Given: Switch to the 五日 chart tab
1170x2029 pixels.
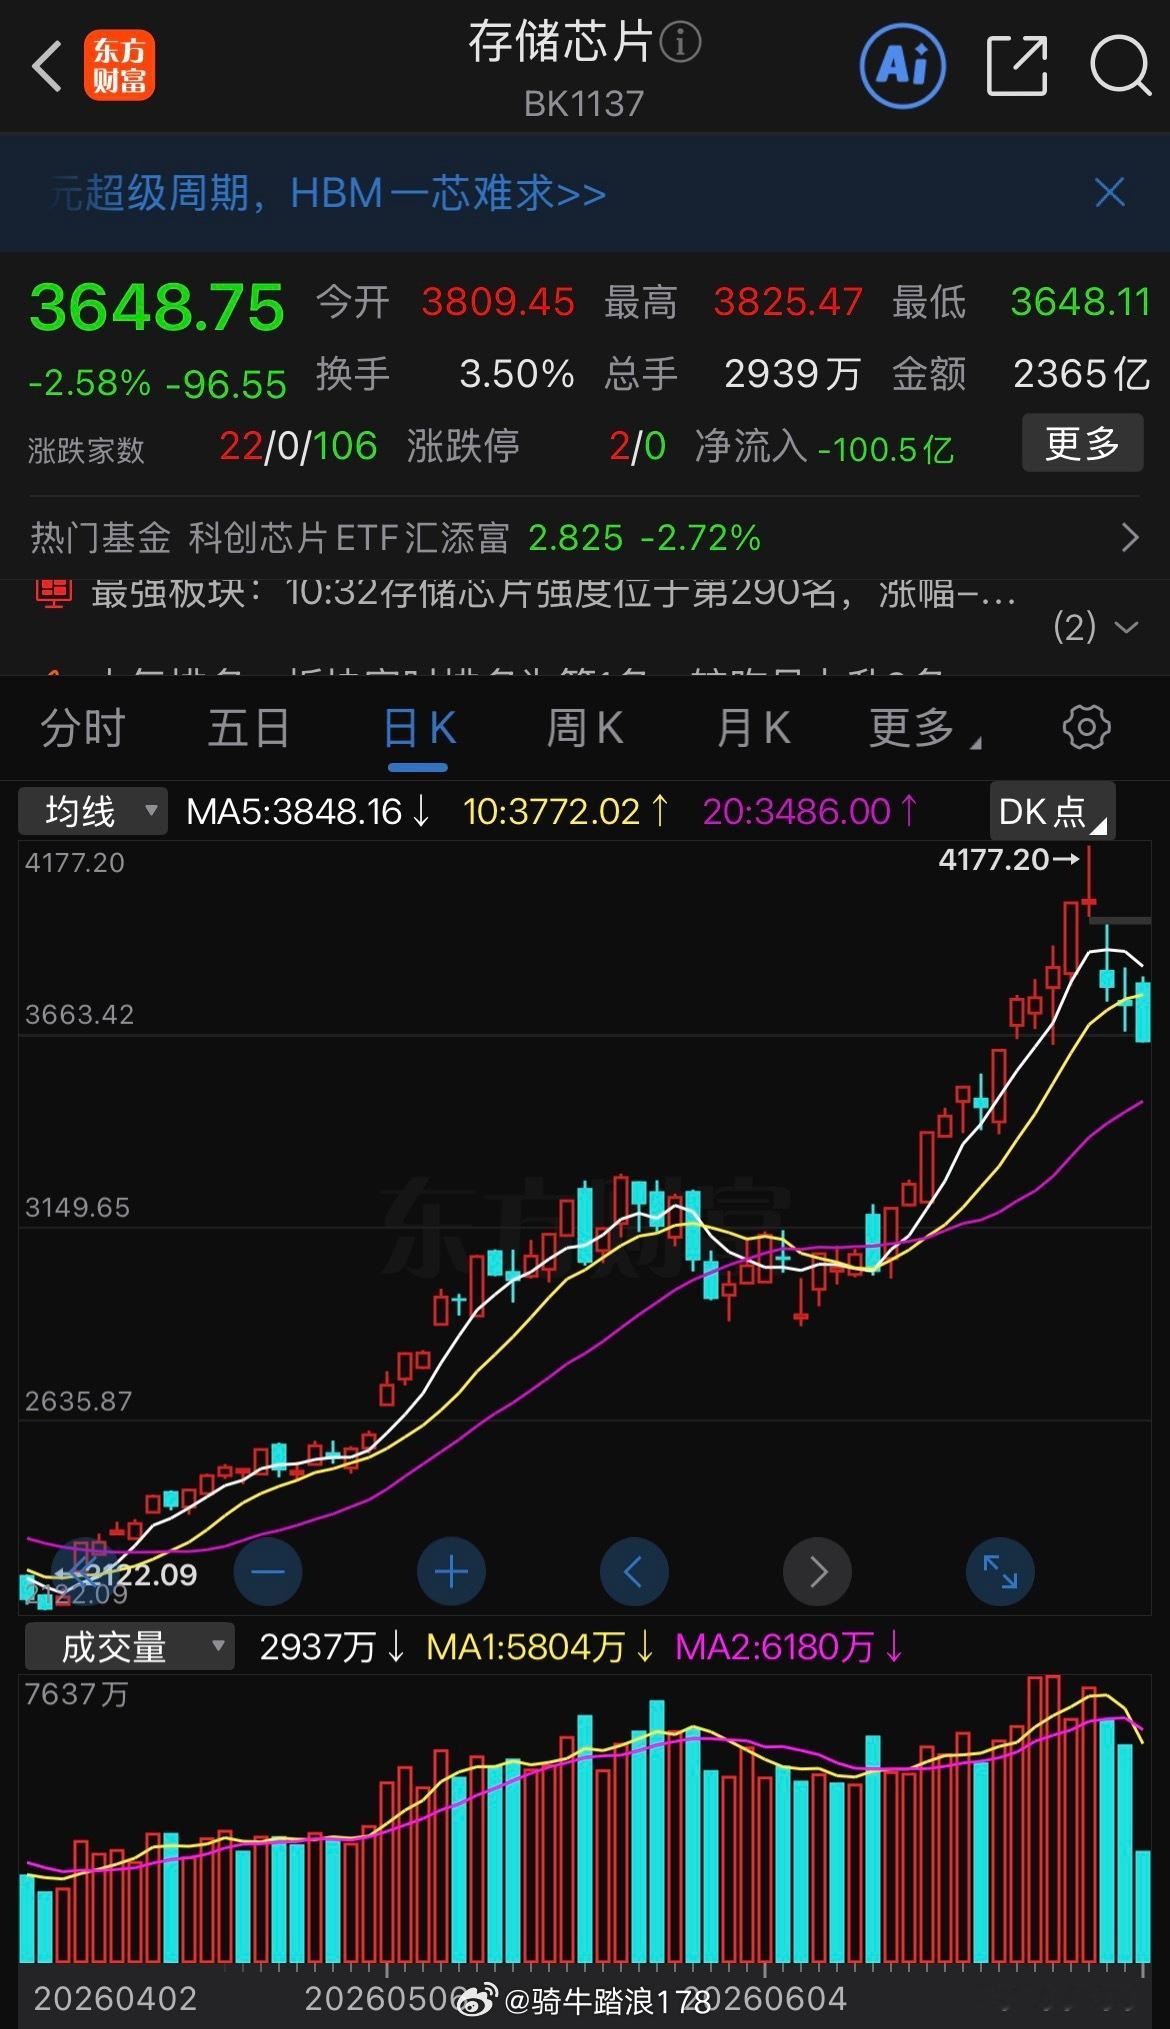Looking at the screenshot, I should (249, 728).
